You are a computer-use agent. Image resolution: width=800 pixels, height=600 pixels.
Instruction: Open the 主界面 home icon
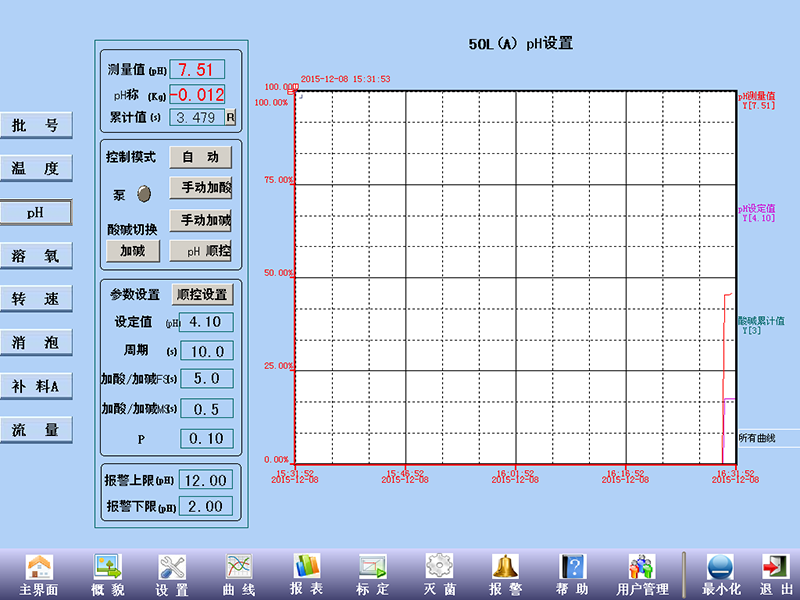pos(39,567)
